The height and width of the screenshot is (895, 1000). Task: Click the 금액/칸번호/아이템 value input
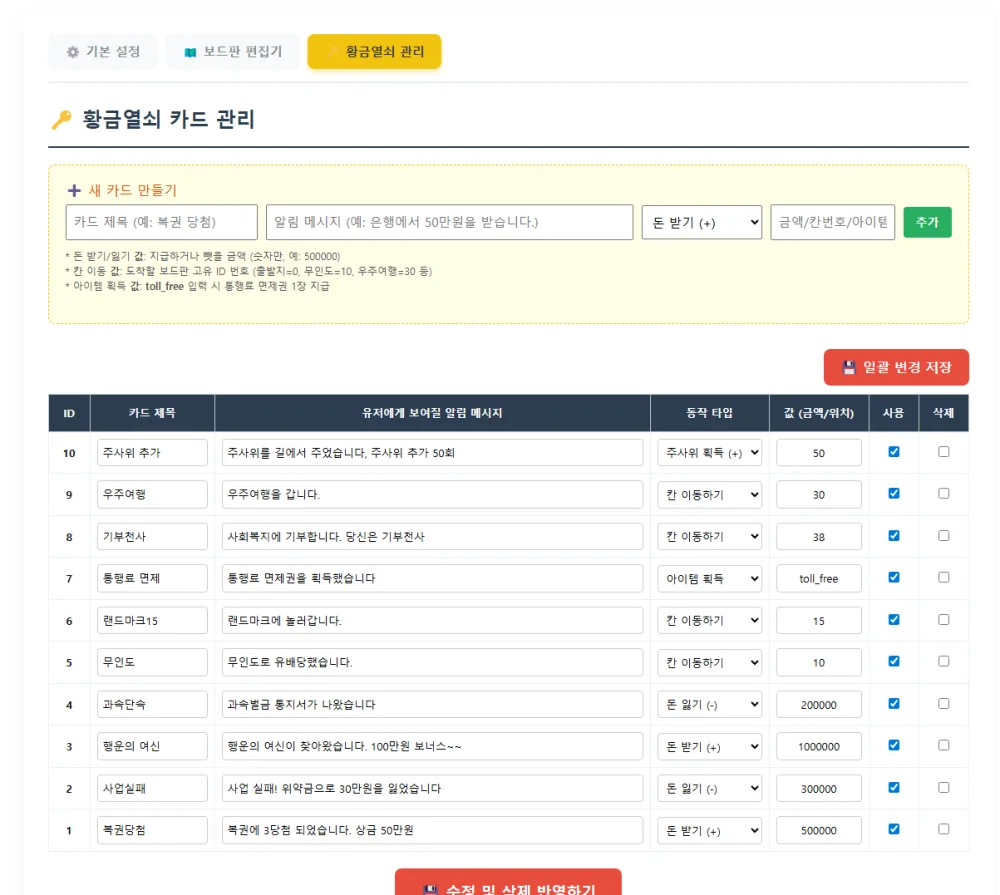tap(833, 222)
